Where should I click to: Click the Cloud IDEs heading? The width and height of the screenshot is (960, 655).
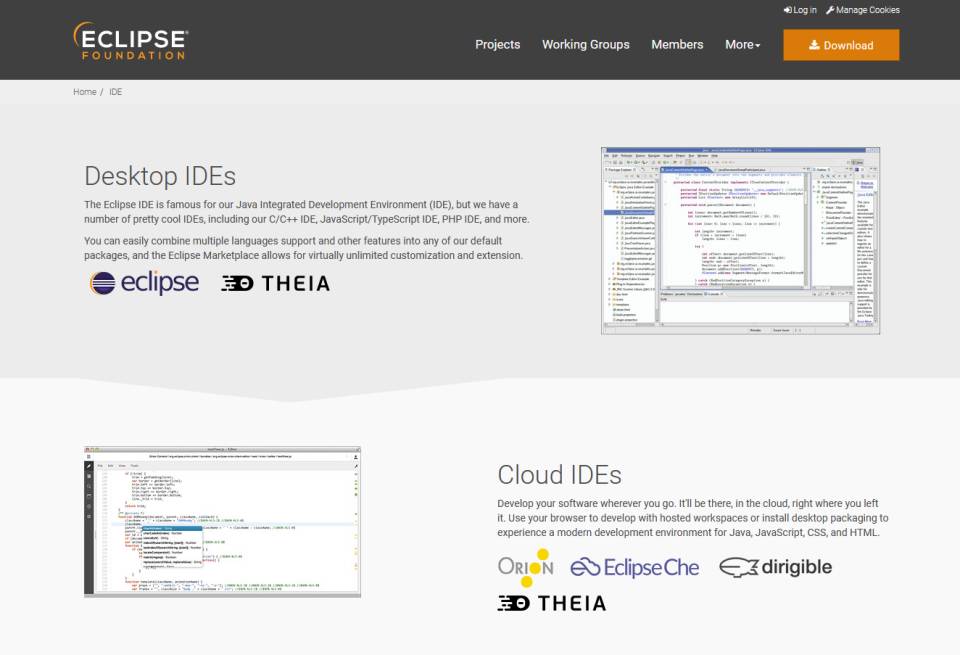coord(559,475)
